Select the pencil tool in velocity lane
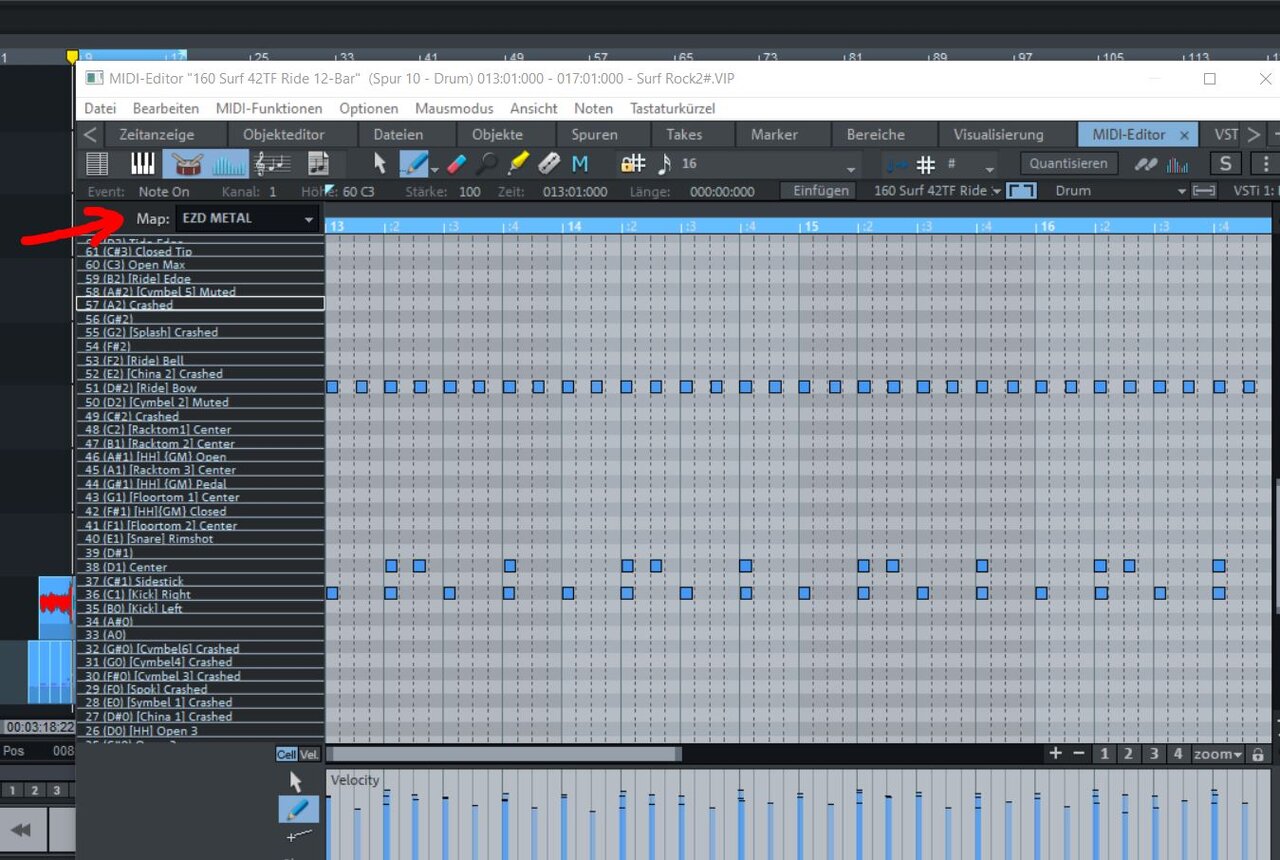Screen dimensions: 1280x860 tap(301, 810)
